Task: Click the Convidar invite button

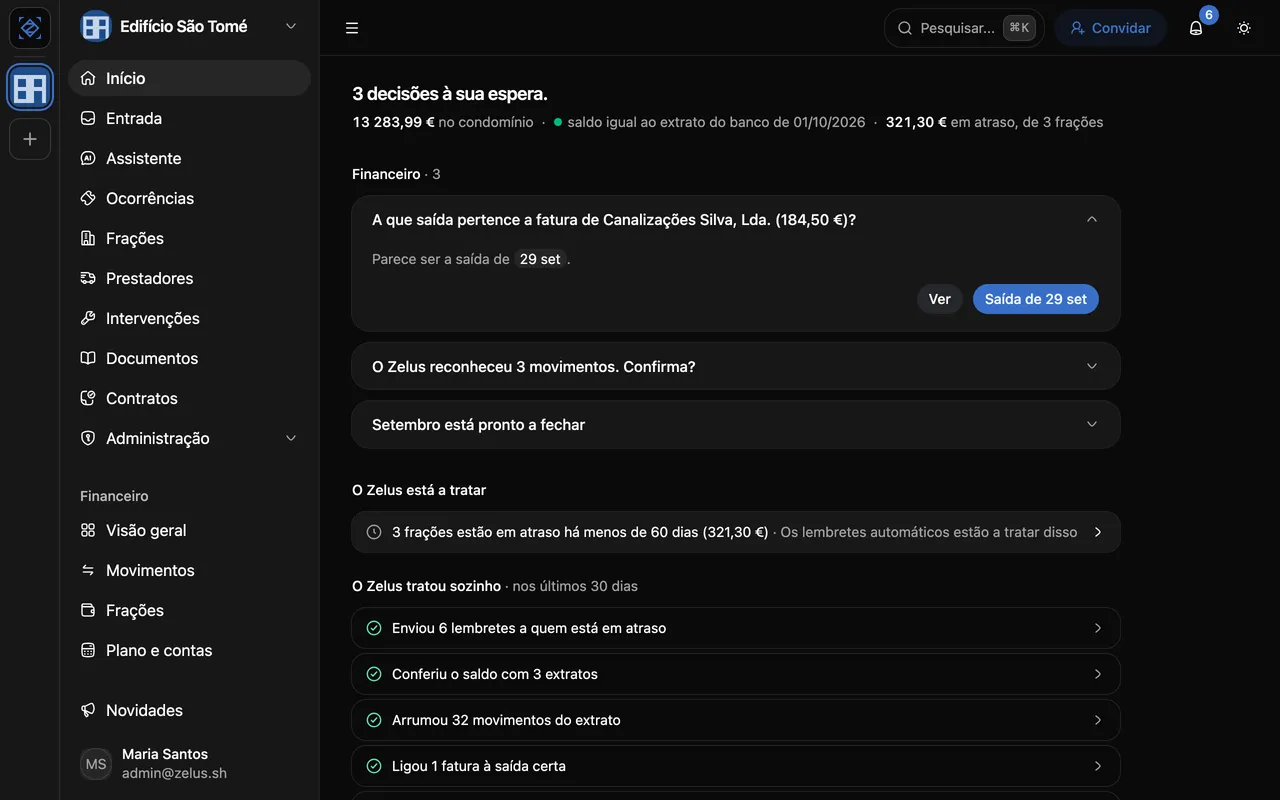Action: click(x=1110, y=28)
